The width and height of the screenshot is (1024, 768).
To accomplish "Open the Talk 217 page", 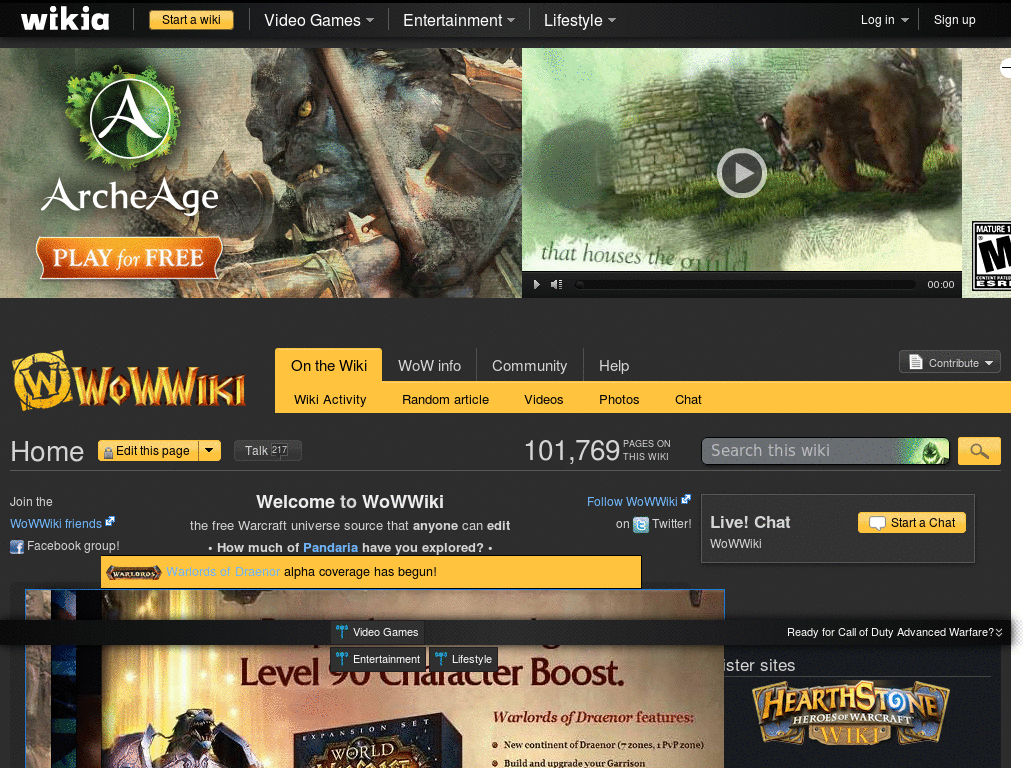I will 267,451.
